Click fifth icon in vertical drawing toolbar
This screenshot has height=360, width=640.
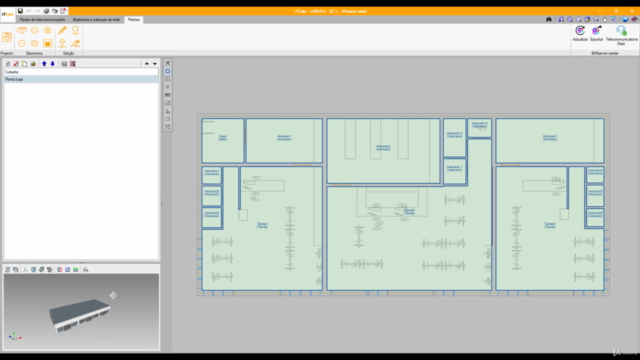pyautogui.click(x=168, y=95)
